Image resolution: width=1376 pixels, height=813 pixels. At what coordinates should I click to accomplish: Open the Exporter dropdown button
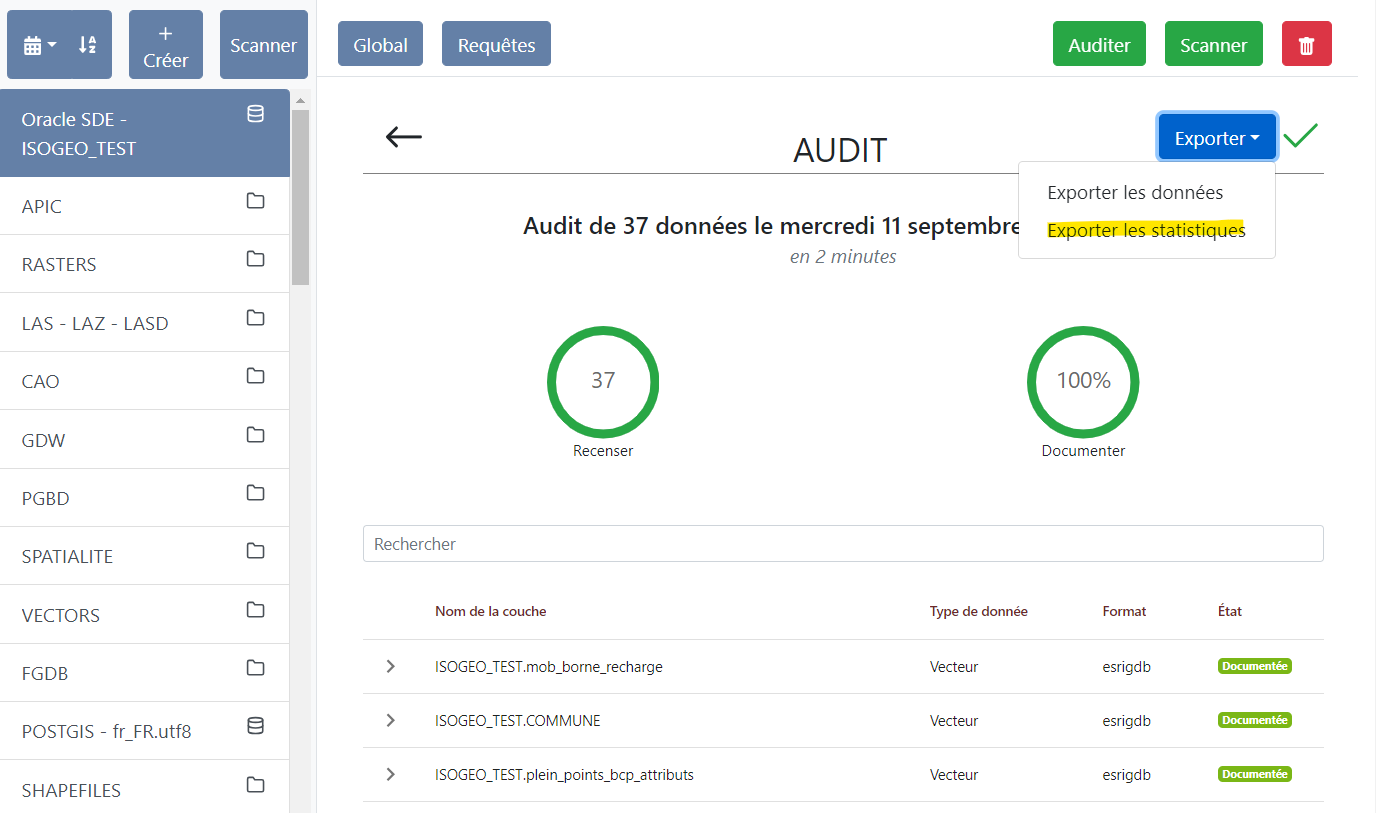[x=1217, y=137]
